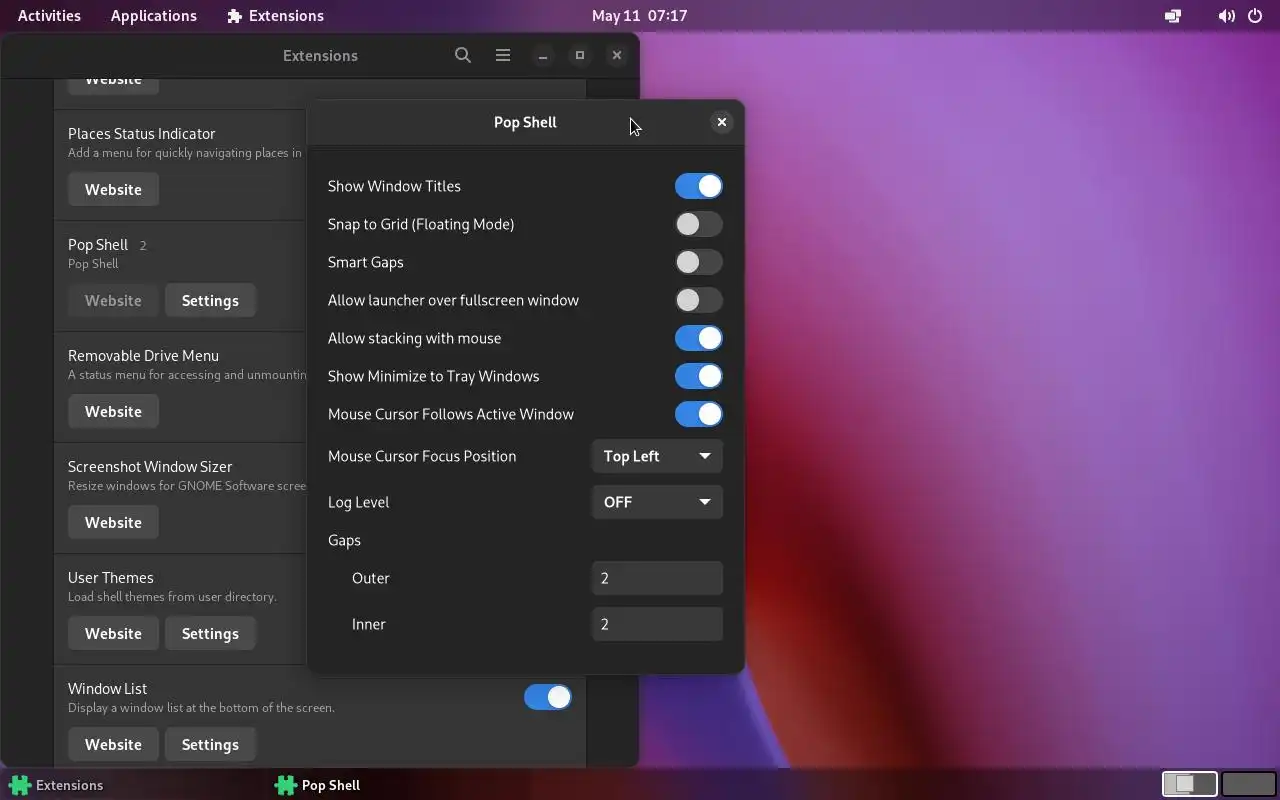Click the 'Places Status Indicator' extension name
This screenshot has width=1280, height=800.
click(x=142, y=133)
